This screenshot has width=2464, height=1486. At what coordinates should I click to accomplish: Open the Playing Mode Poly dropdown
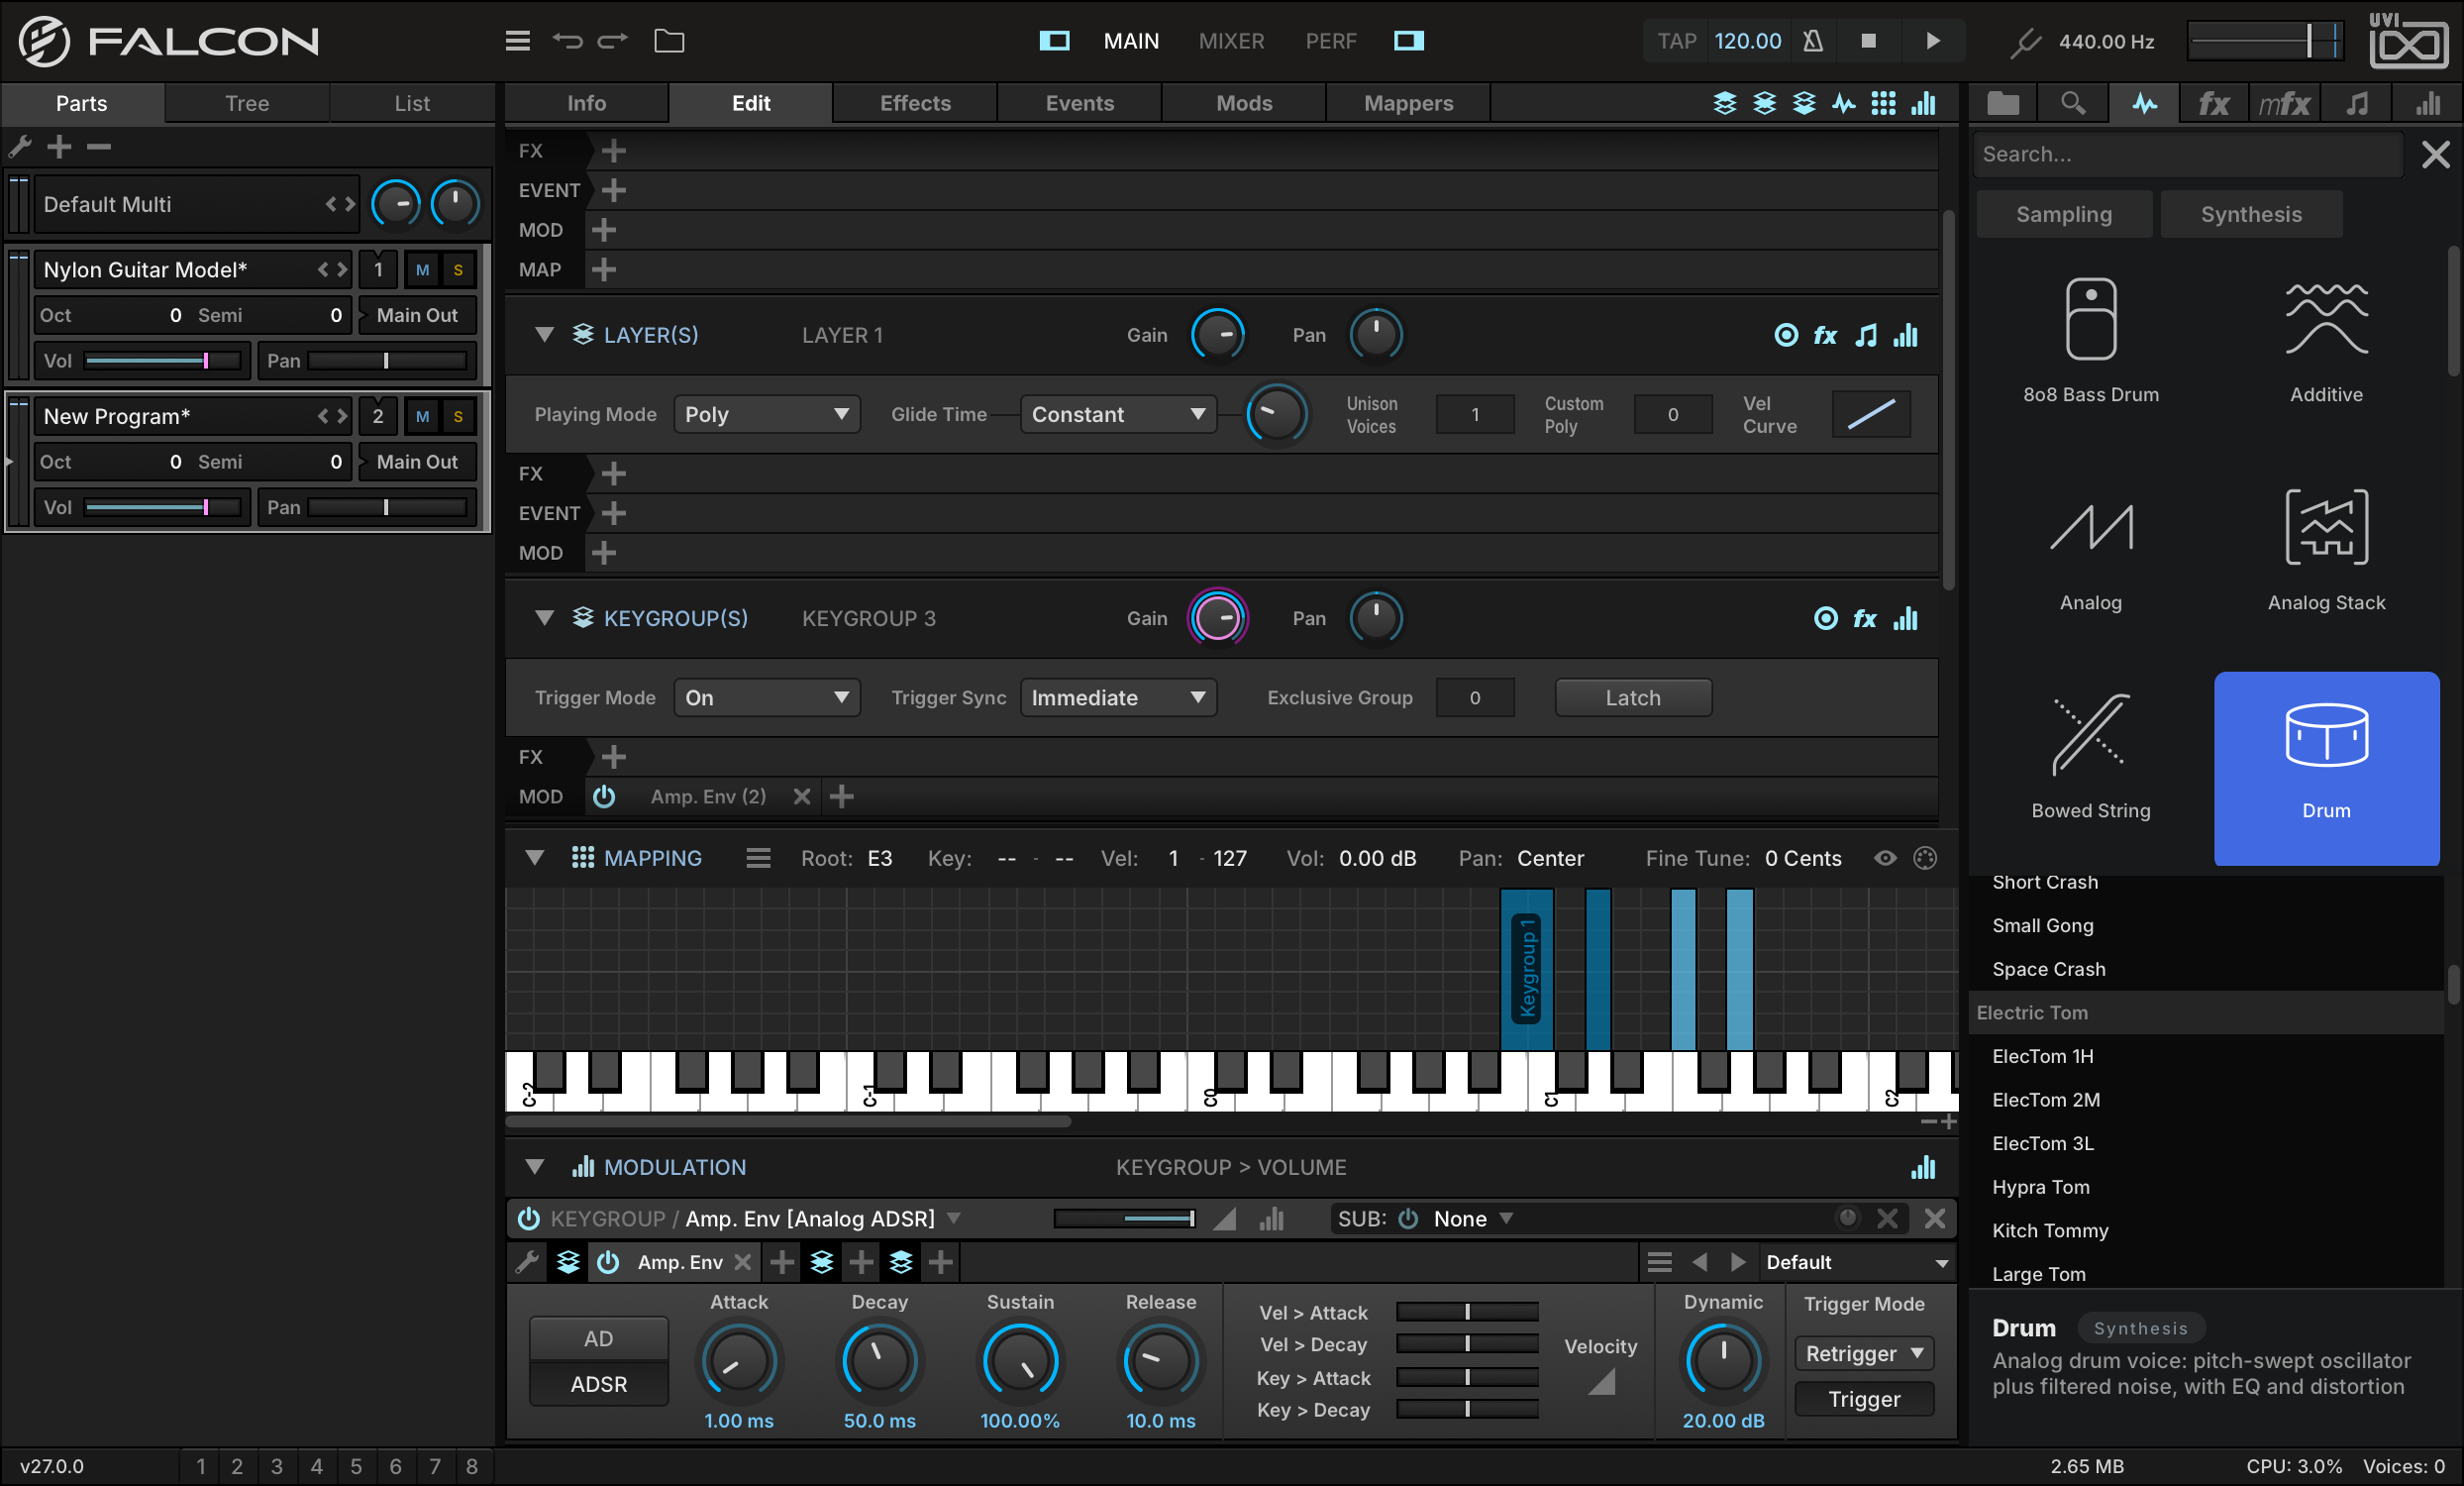coord(766,414)
